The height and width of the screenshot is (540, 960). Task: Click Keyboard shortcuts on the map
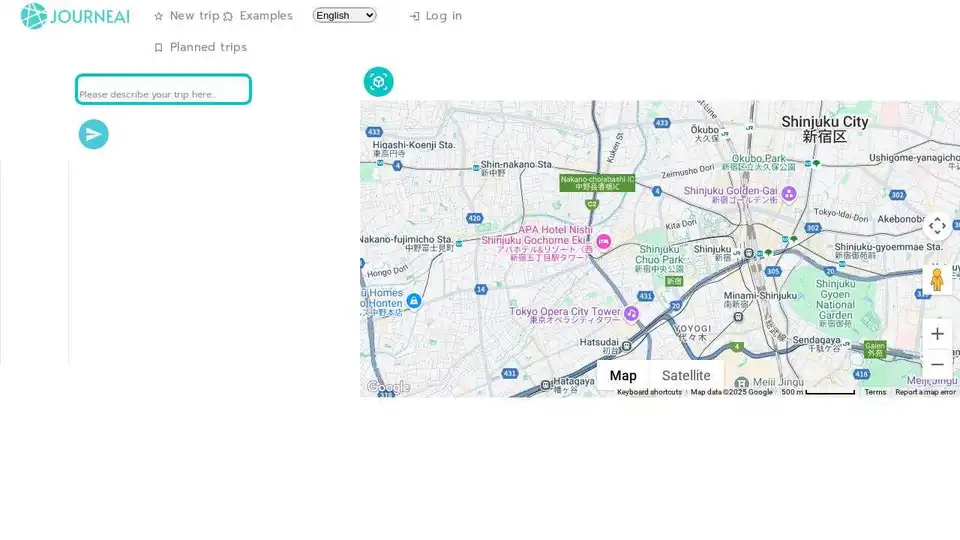(x=649, y=392)
